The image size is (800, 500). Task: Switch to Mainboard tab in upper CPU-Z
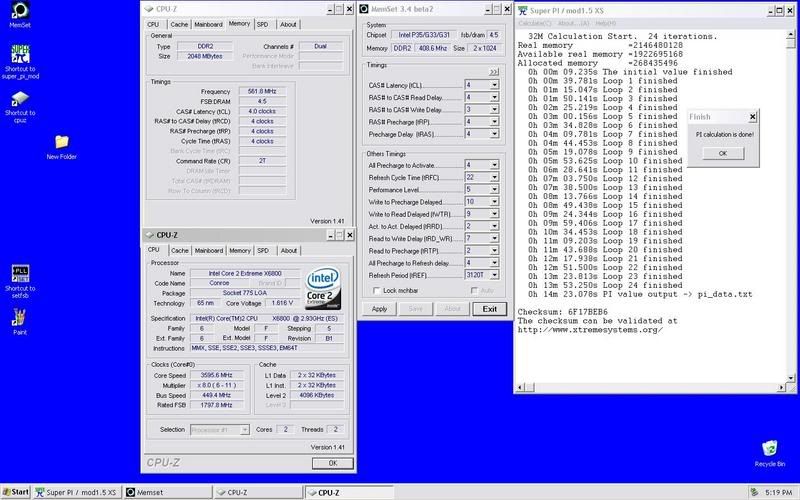pos(208,24)
